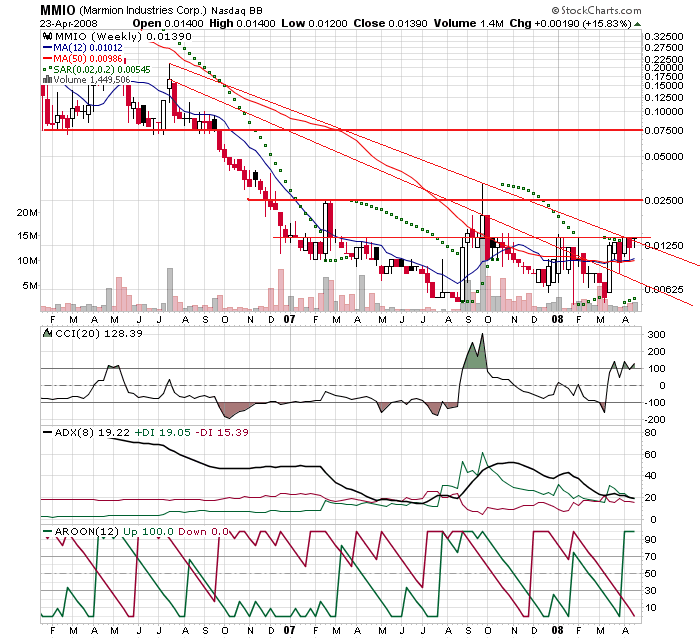This screenshot has height=639, width=700.
Task: Click the 0.02500 price axis label
Action: (x=663, y=200)
